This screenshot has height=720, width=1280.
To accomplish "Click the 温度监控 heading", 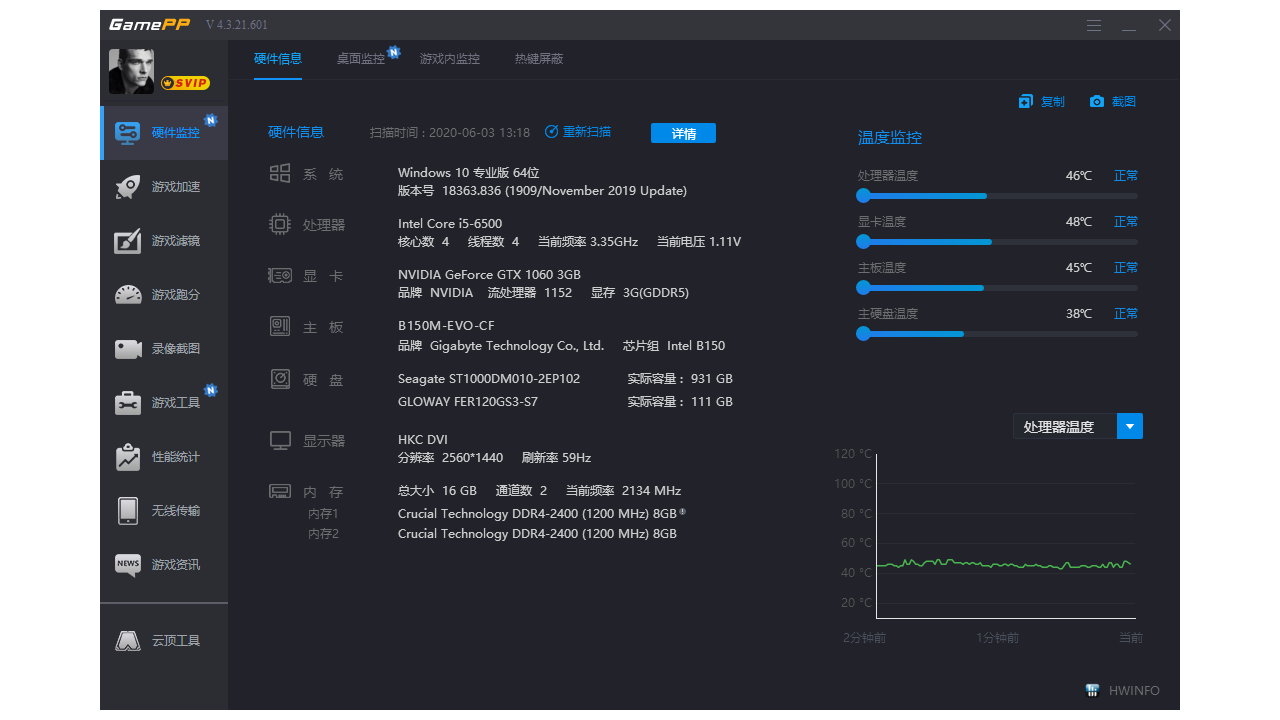I will tap(890, 138).
